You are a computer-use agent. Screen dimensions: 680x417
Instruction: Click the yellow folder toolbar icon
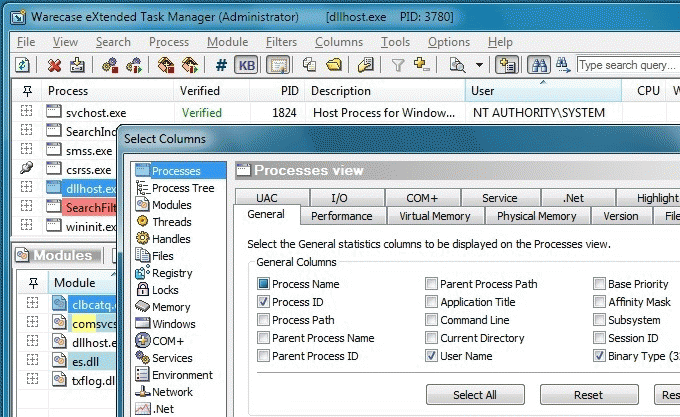tap(334, 65)
